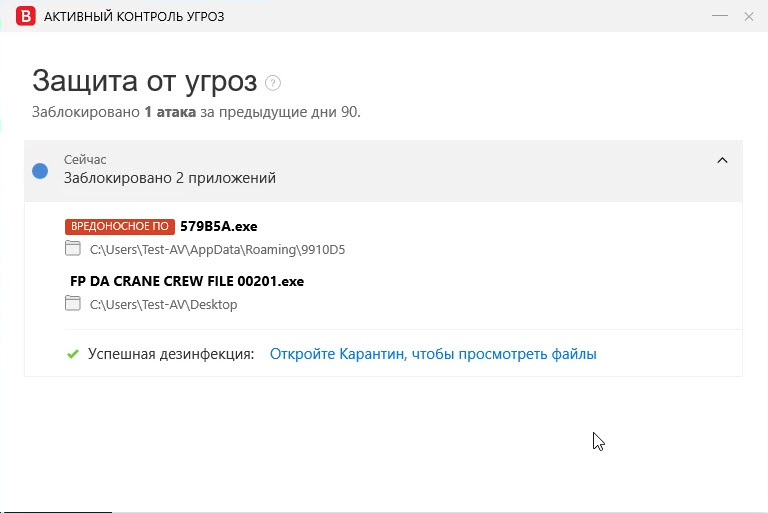Collapse the Сейчас section with chevron

pos(722,160)
